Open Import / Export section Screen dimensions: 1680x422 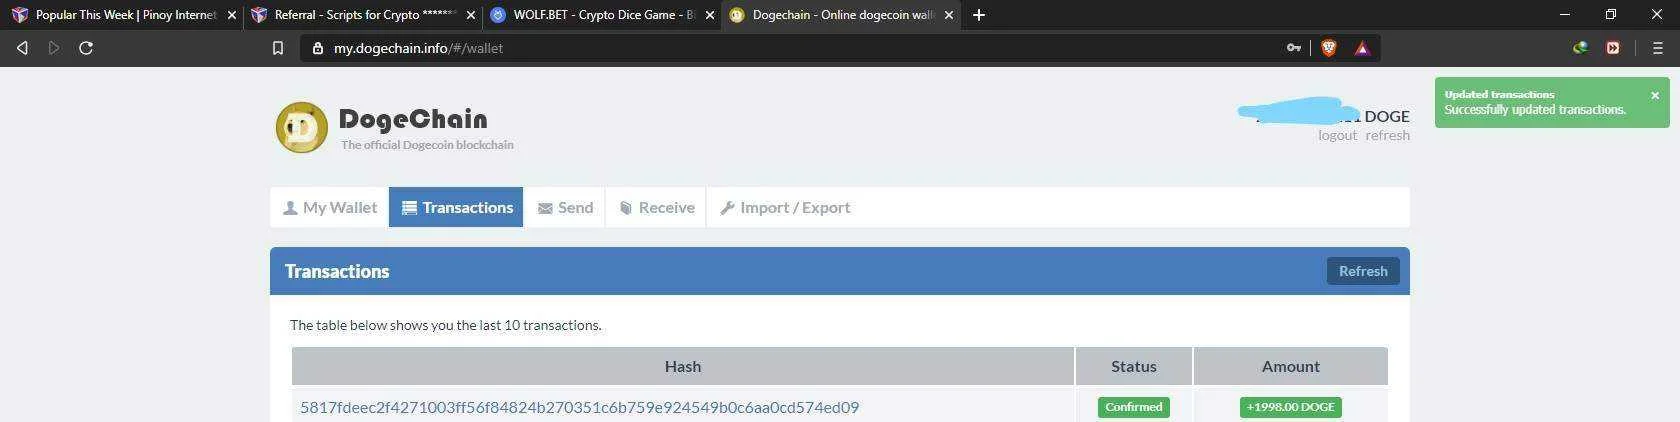click(785, 207)
